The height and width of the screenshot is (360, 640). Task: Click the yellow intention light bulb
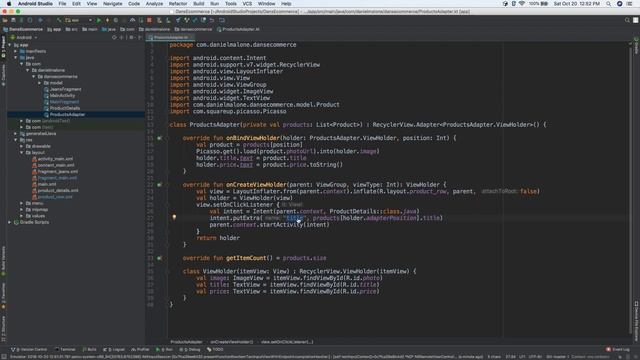(174, 218)
